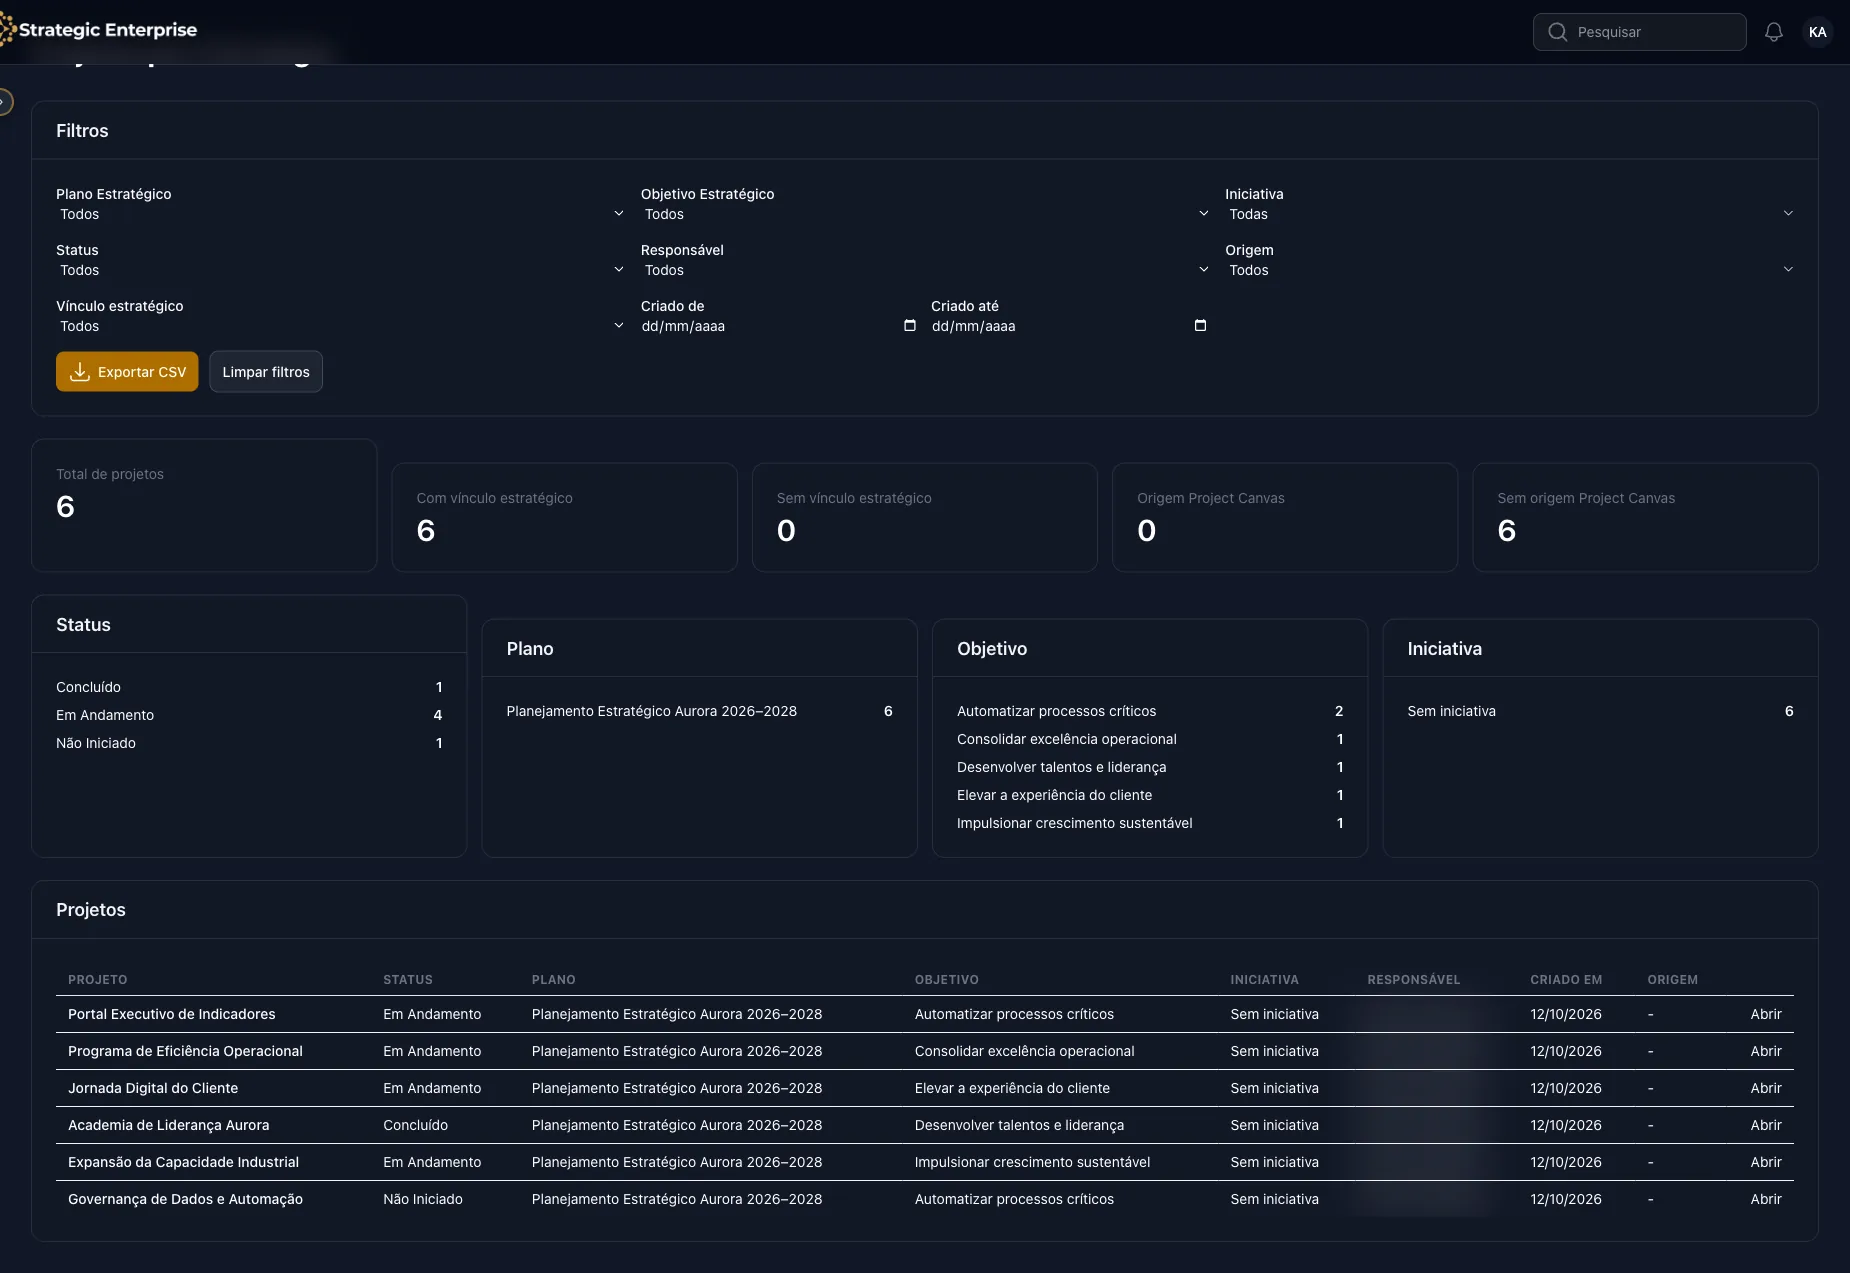The width and height of the screenshot is (1850, 1273).
Task: Click Sem iniciativa in the Iniciativa panel
Action: [x=1600, y=711]
